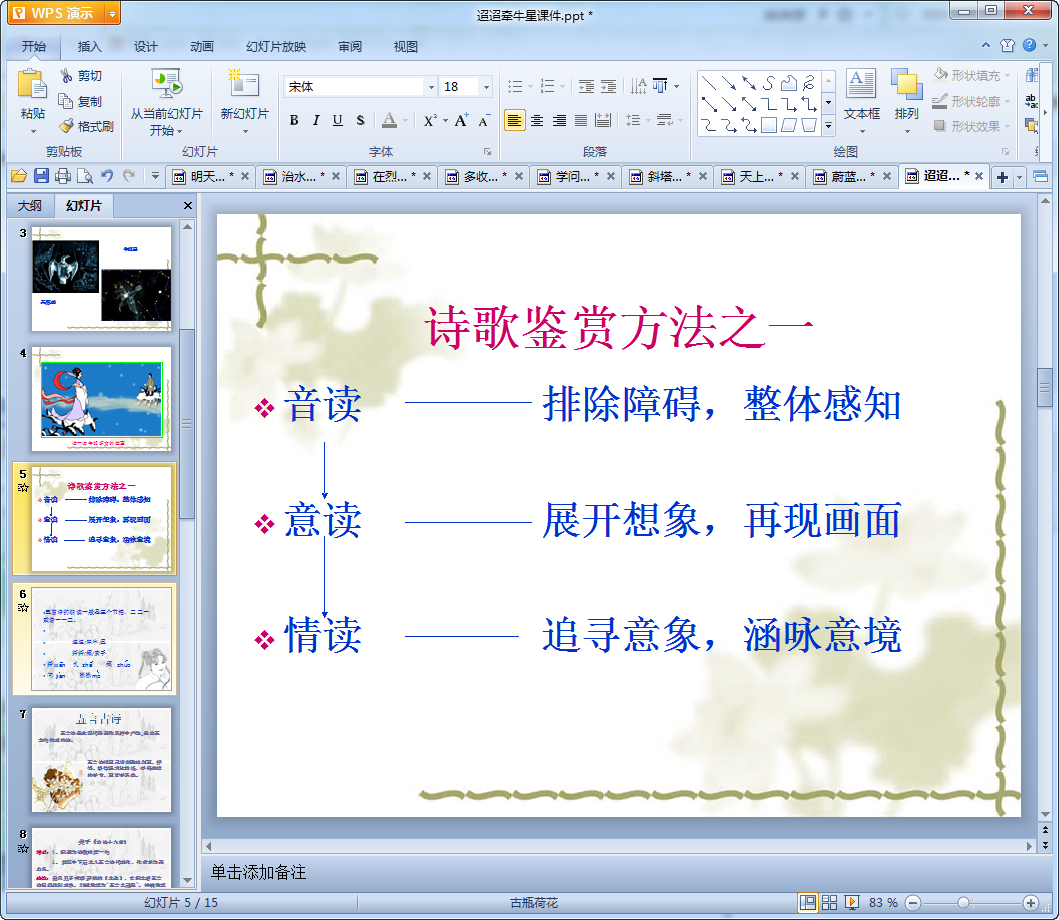1059x920 pixels.
Task: Click the Undo arrow icon
Action: coord(107,176)
